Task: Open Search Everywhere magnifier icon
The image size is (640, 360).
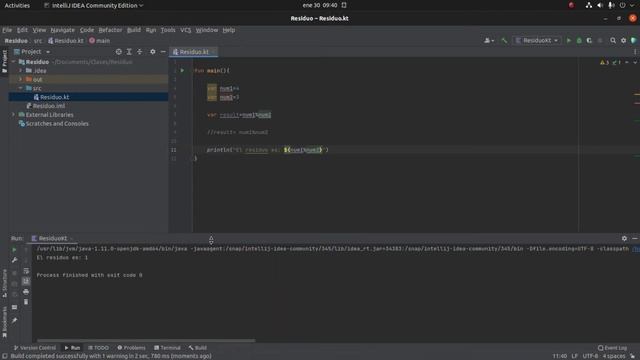Action: (x=613, y=40)
